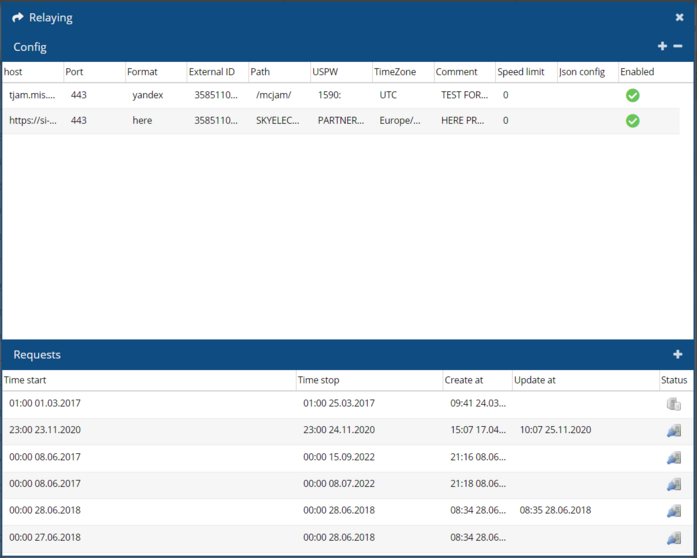Screen dimensions: 697x558
Task: Close the Relaying window
Action: (680, 18)
